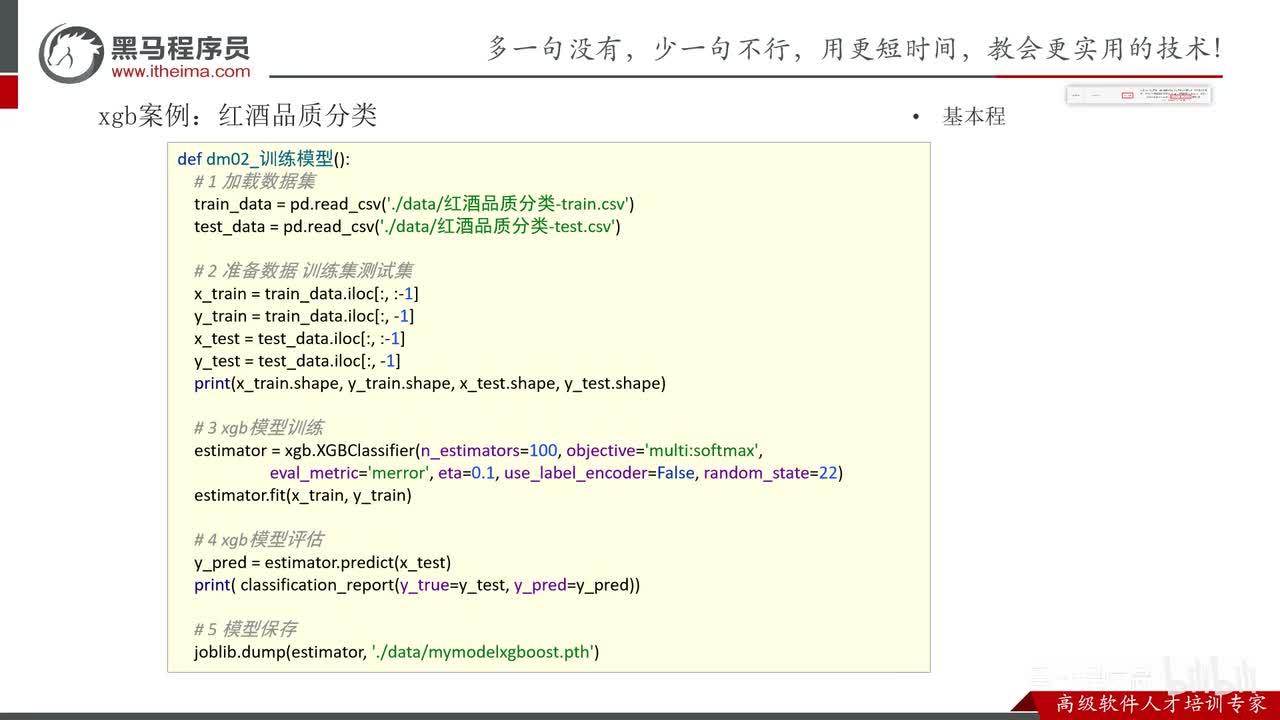1280x720 pixels.
Task: Select the print(x_train.shape, ...) line
Action: (430, 383)
